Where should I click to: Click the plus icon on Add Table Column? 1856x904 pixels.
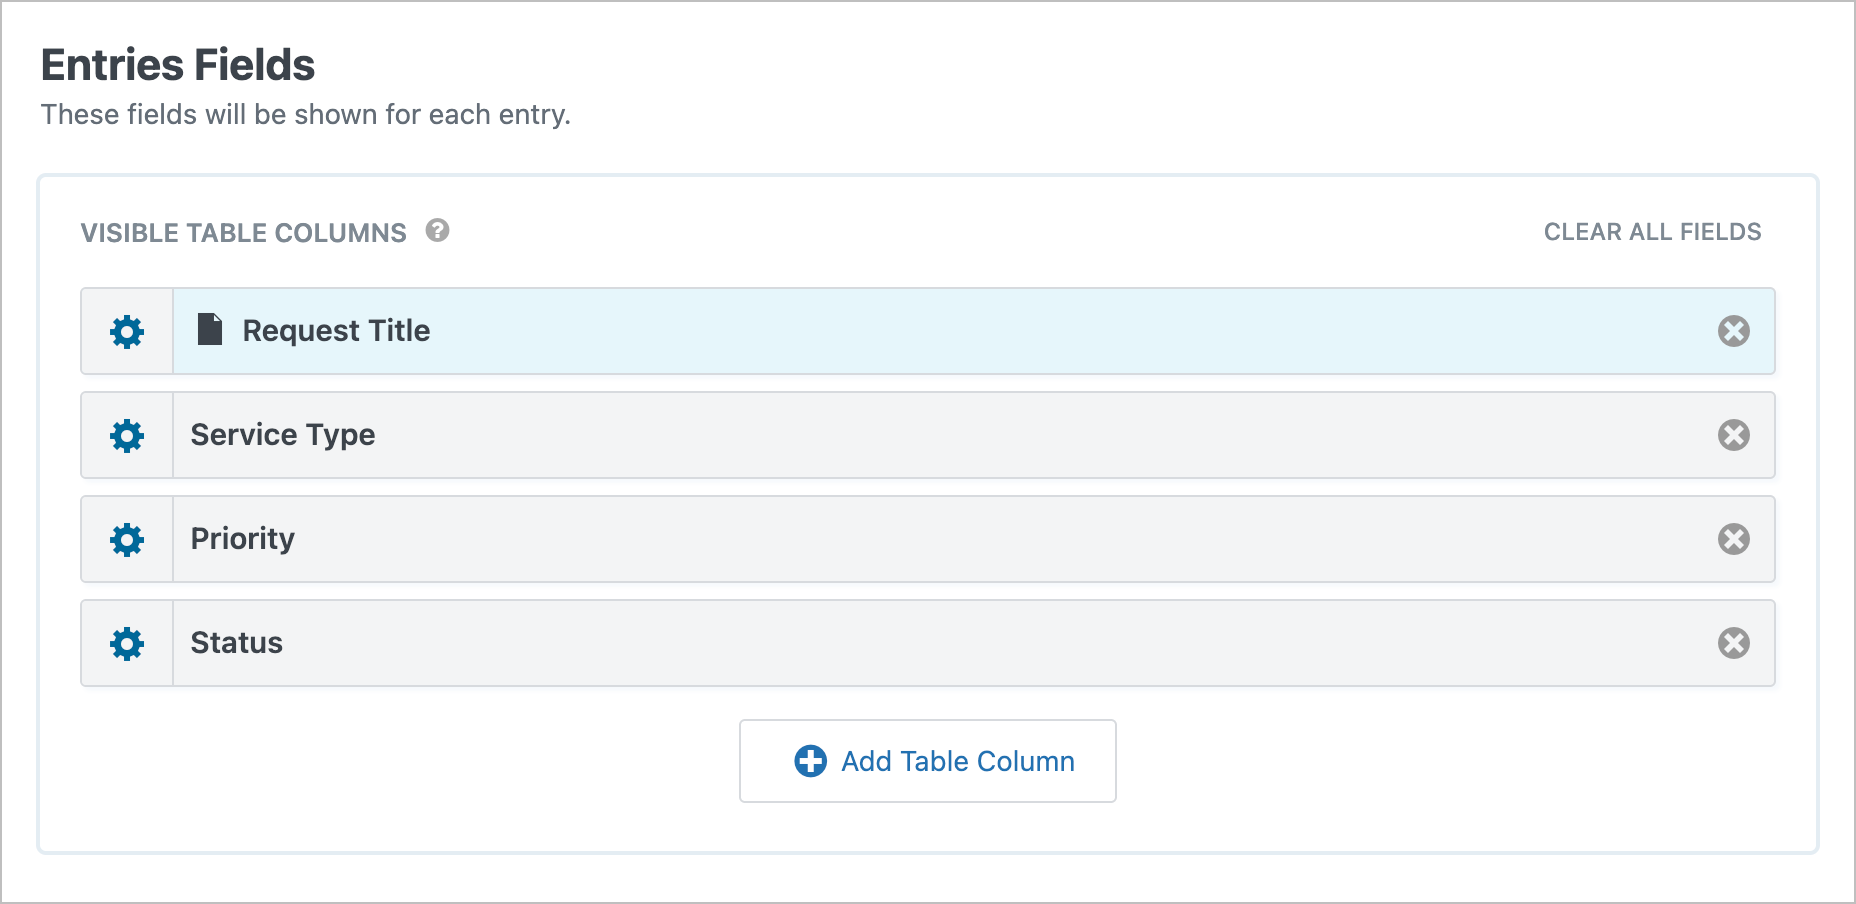810,761
